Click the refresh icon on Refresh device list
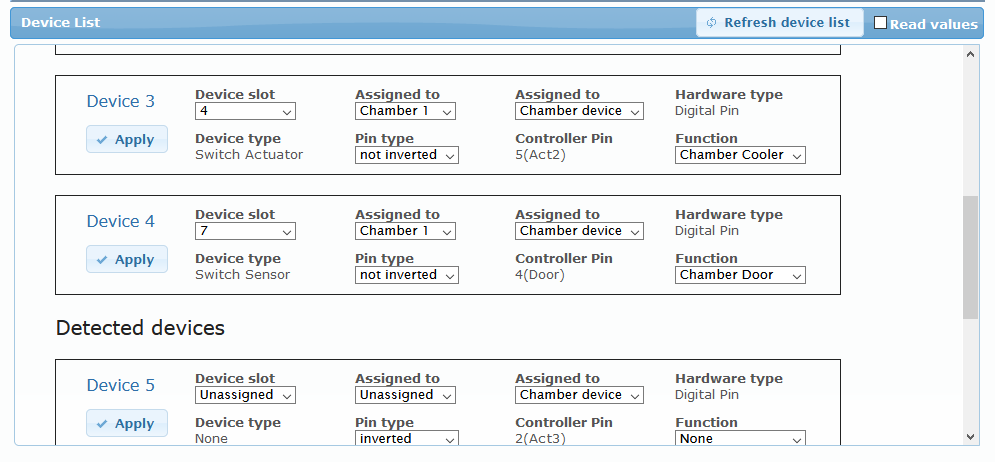995x462 pixels. pos(711,23)
